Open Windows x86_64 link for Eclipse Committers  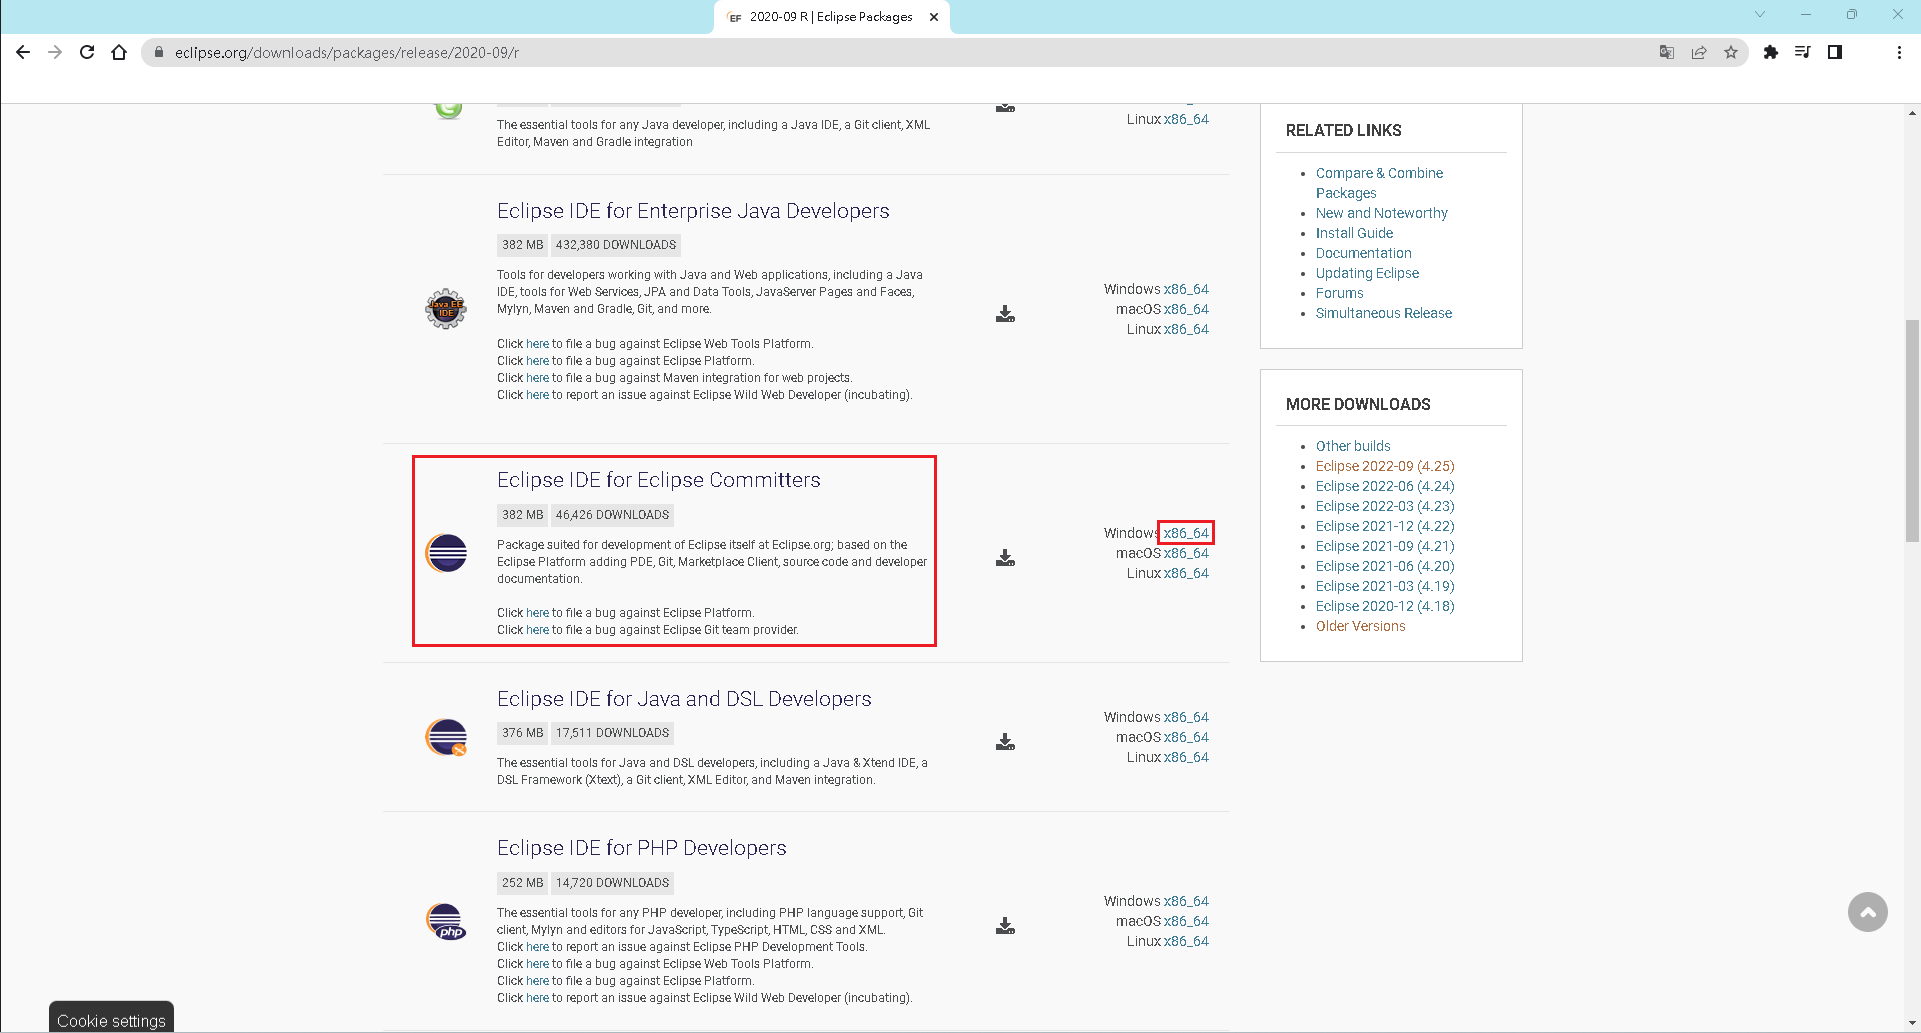point(1186,533)
